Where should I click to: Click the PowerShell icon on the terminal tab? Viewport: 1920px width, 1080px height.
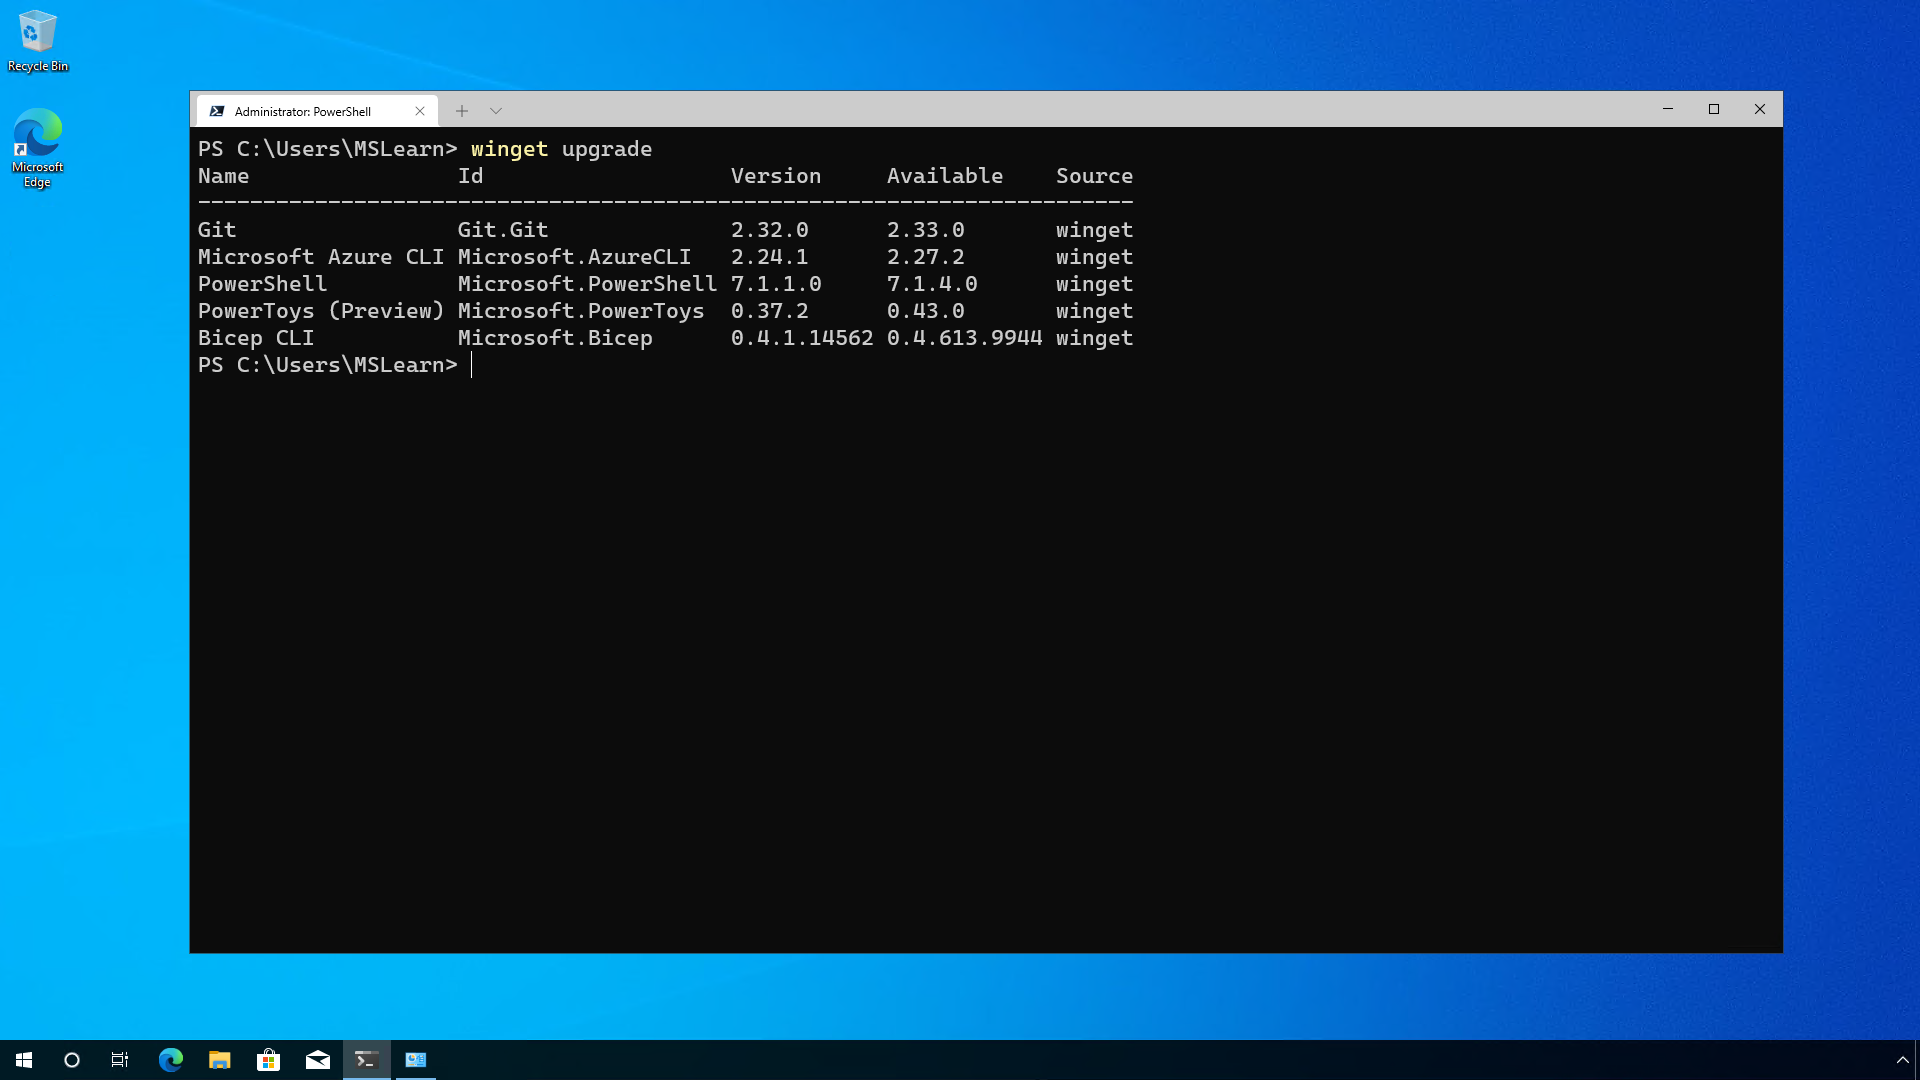click(218, 110)
